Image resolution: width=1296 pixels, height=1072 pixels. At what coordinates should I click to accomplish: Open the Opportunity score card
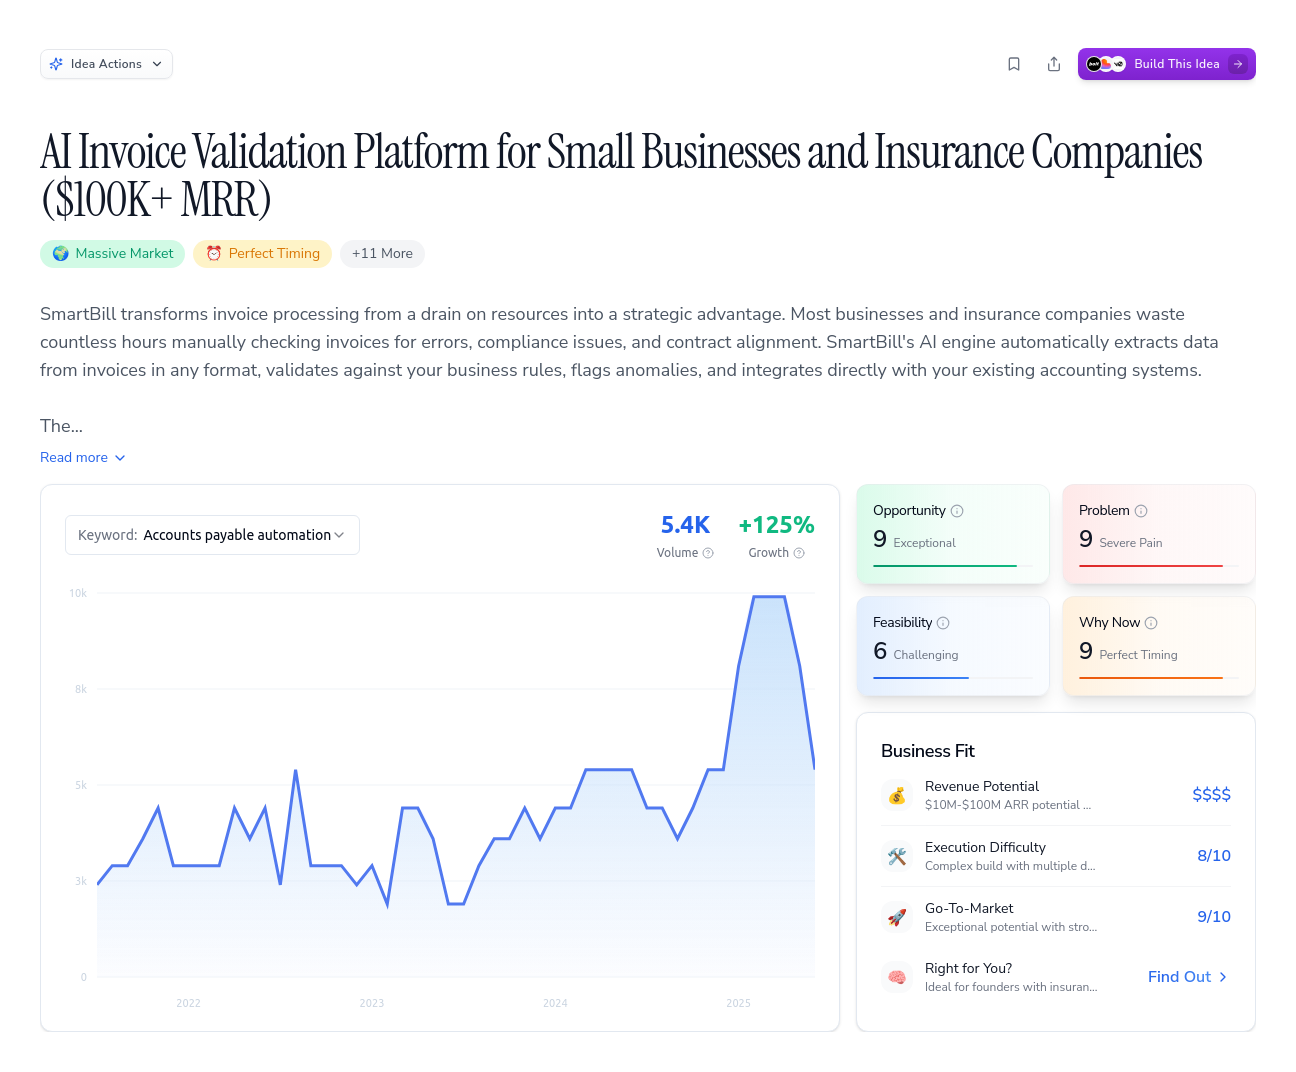click(x=953, y=535)
